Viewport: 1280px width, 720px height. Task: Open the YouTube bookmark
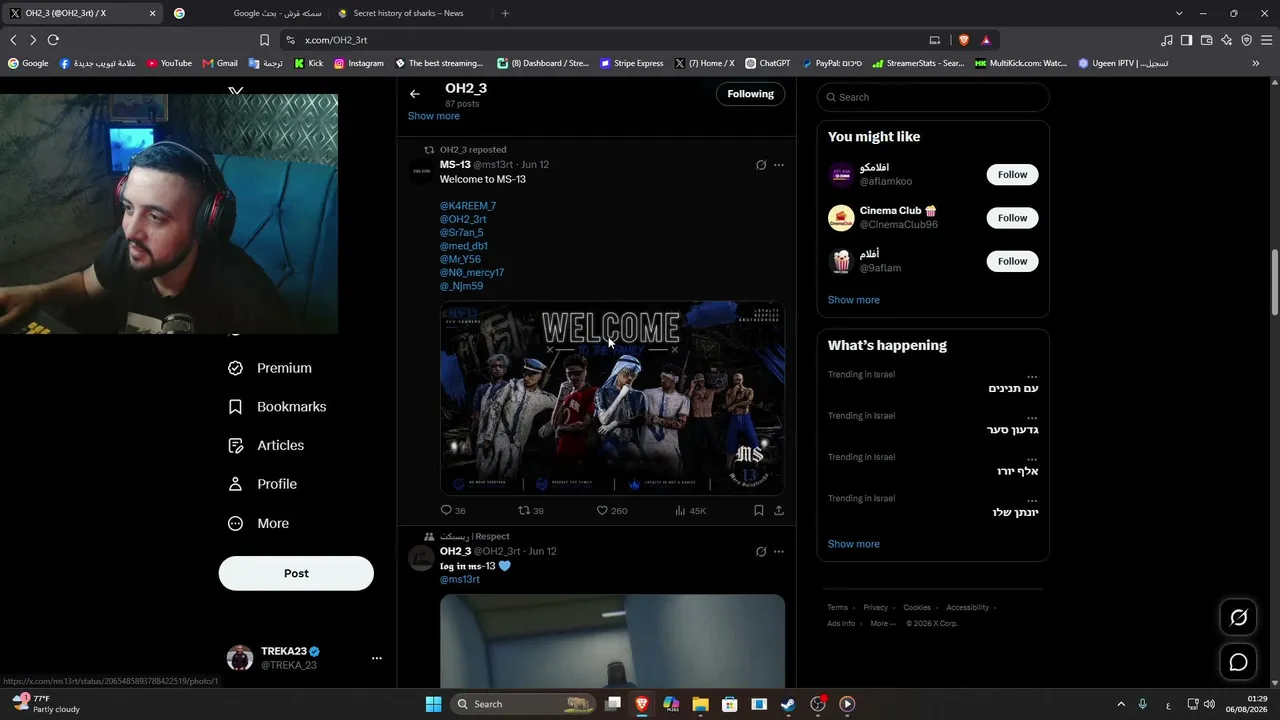click(x=169, y=63)
